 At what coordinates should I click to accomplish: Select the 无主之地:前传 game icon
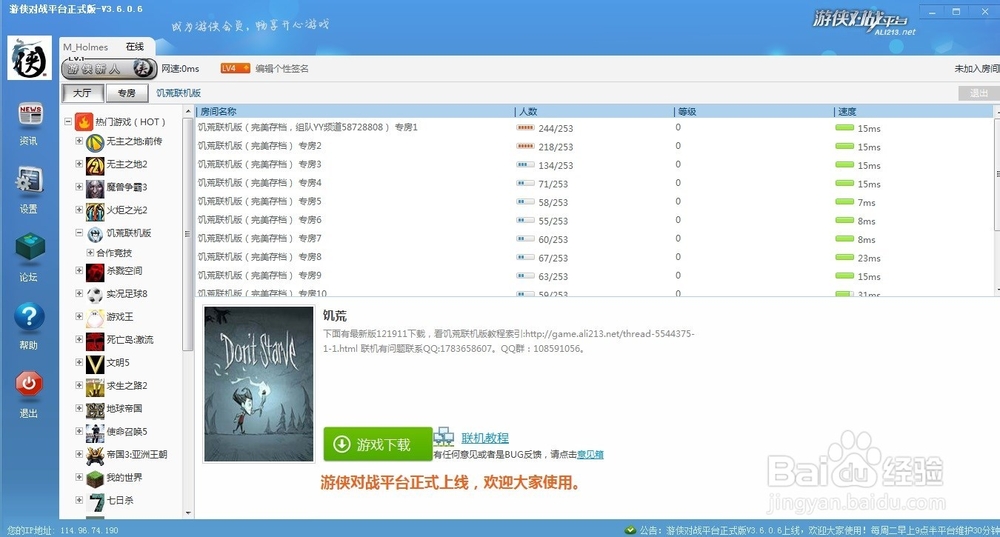95,142
